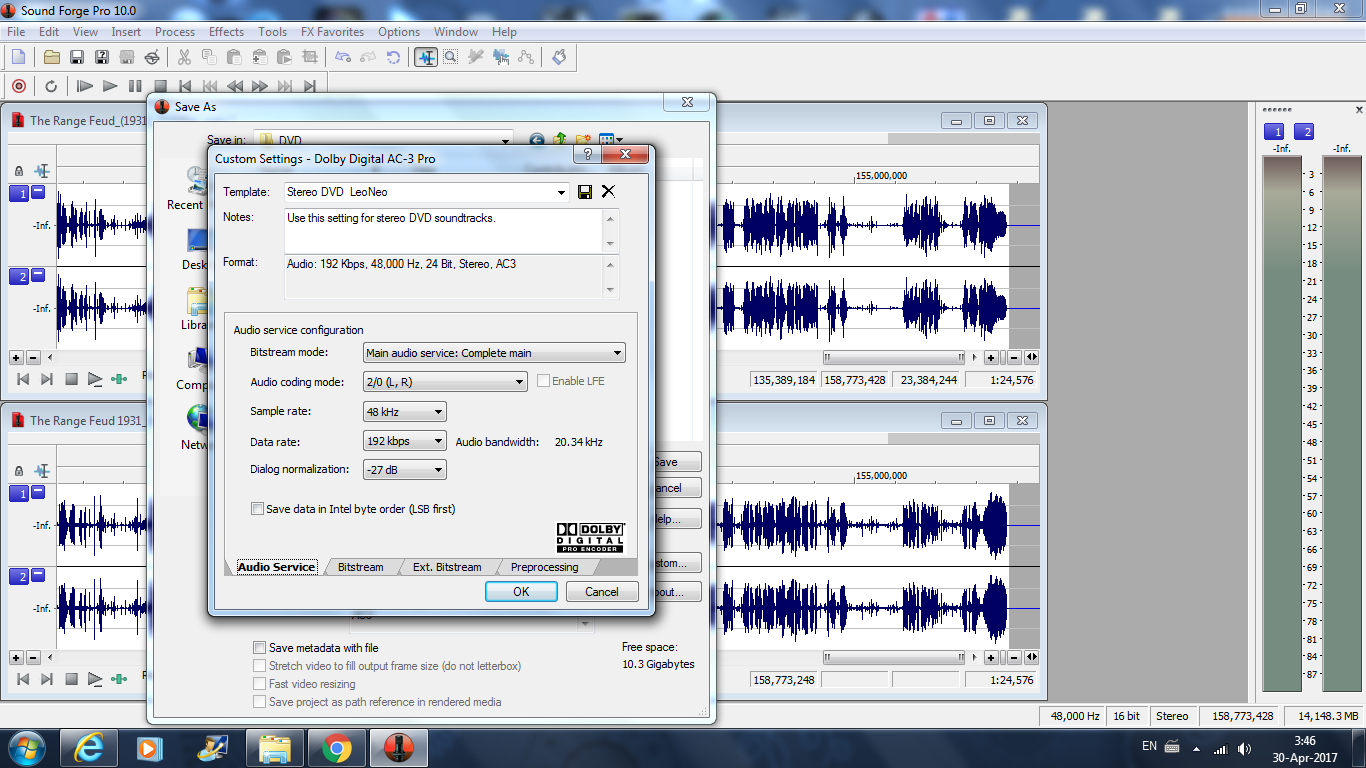
Task: Toggle Save project as path reference checkbox
Action: [x=260, y=702]
